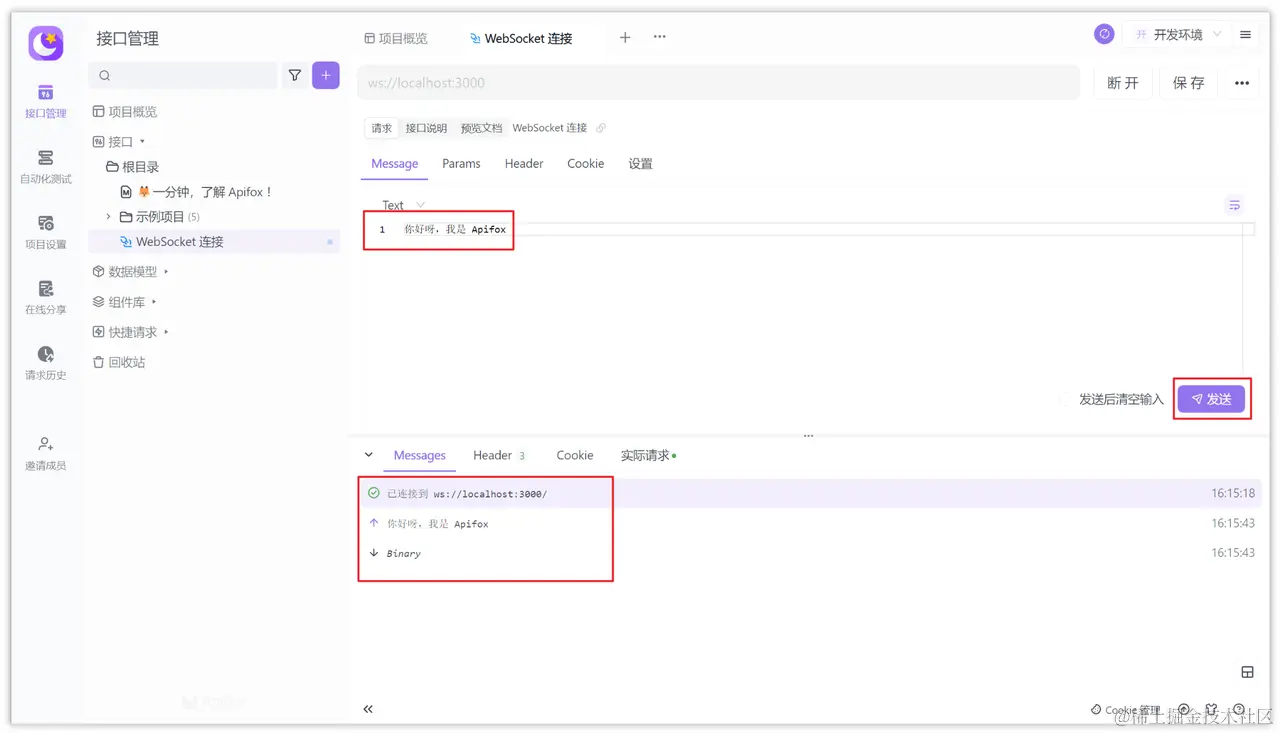The image size is (1280, 733).
Task: Switch to the request Header tab
Action: point(524,164)
